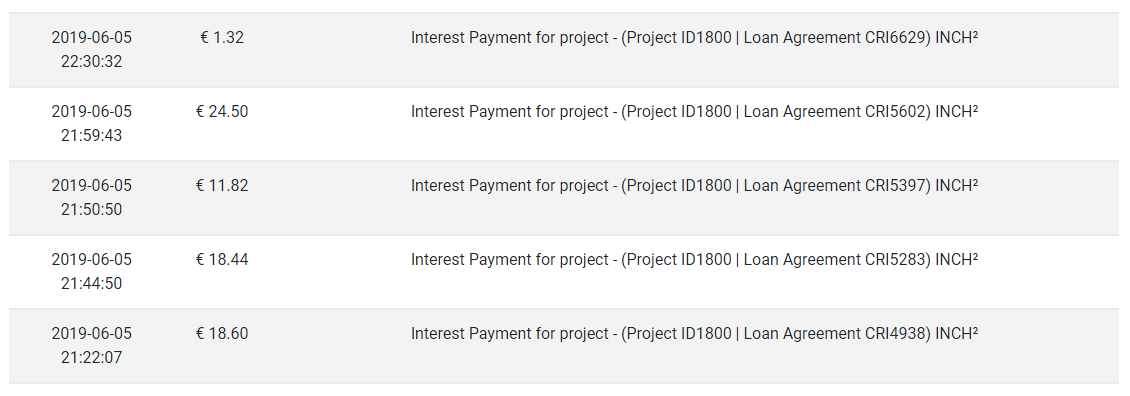1130x396 pixels.
Task: Select the € 11.82 amount
Action: click(x=222, y=185)
